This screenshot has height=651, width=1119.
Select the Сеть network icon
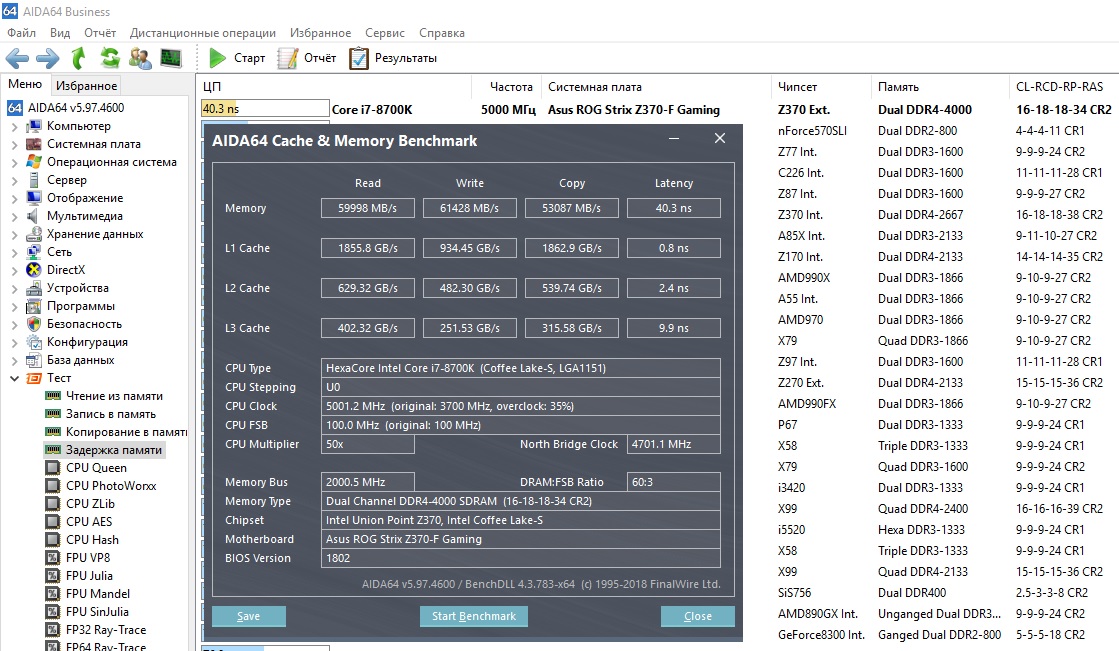[x=34, y=252]
